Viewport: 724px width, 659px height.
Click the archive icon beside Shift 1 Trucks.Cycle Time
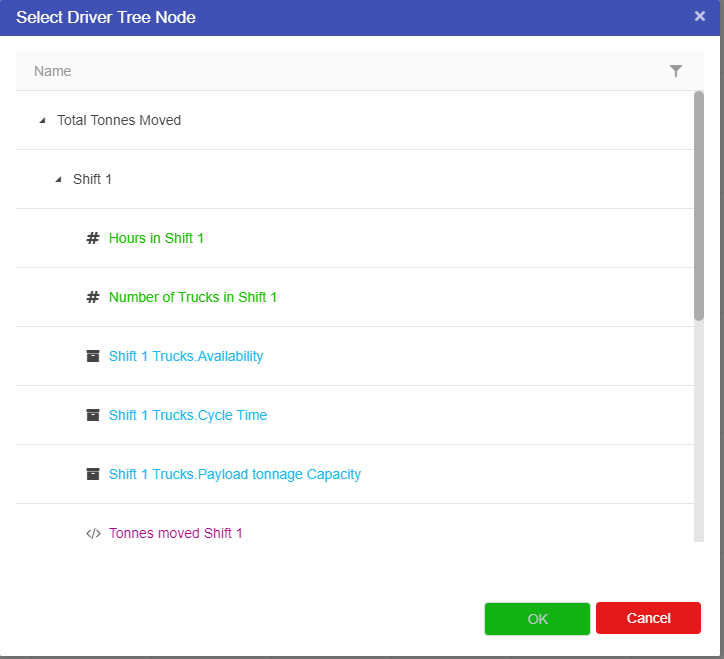tap(93, 415)
